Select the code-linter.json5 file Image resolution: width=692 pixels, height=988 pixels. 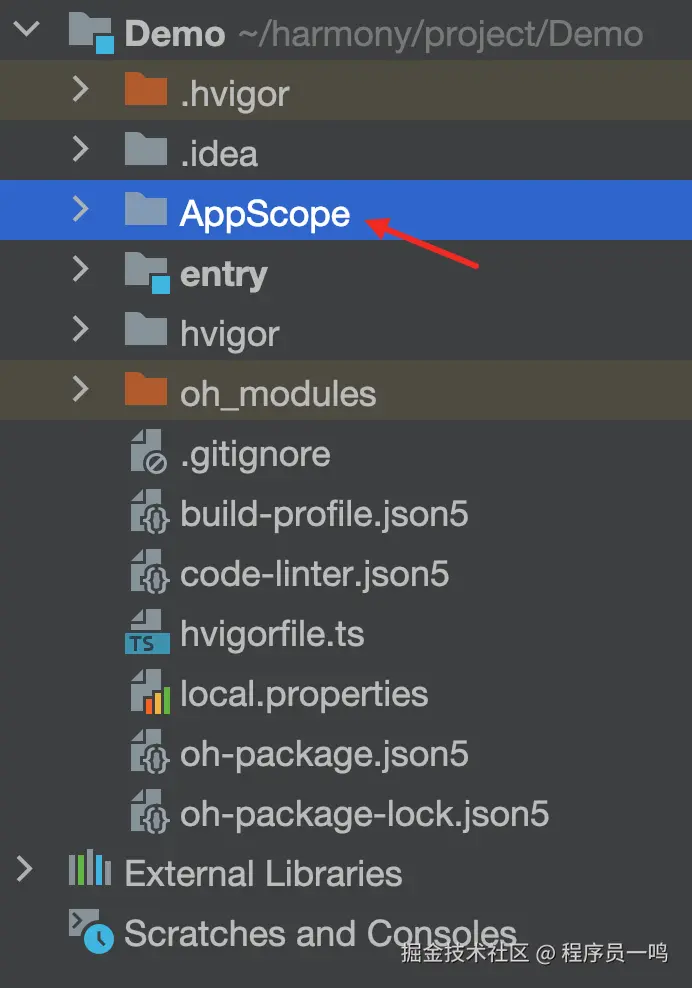point(314,574)
